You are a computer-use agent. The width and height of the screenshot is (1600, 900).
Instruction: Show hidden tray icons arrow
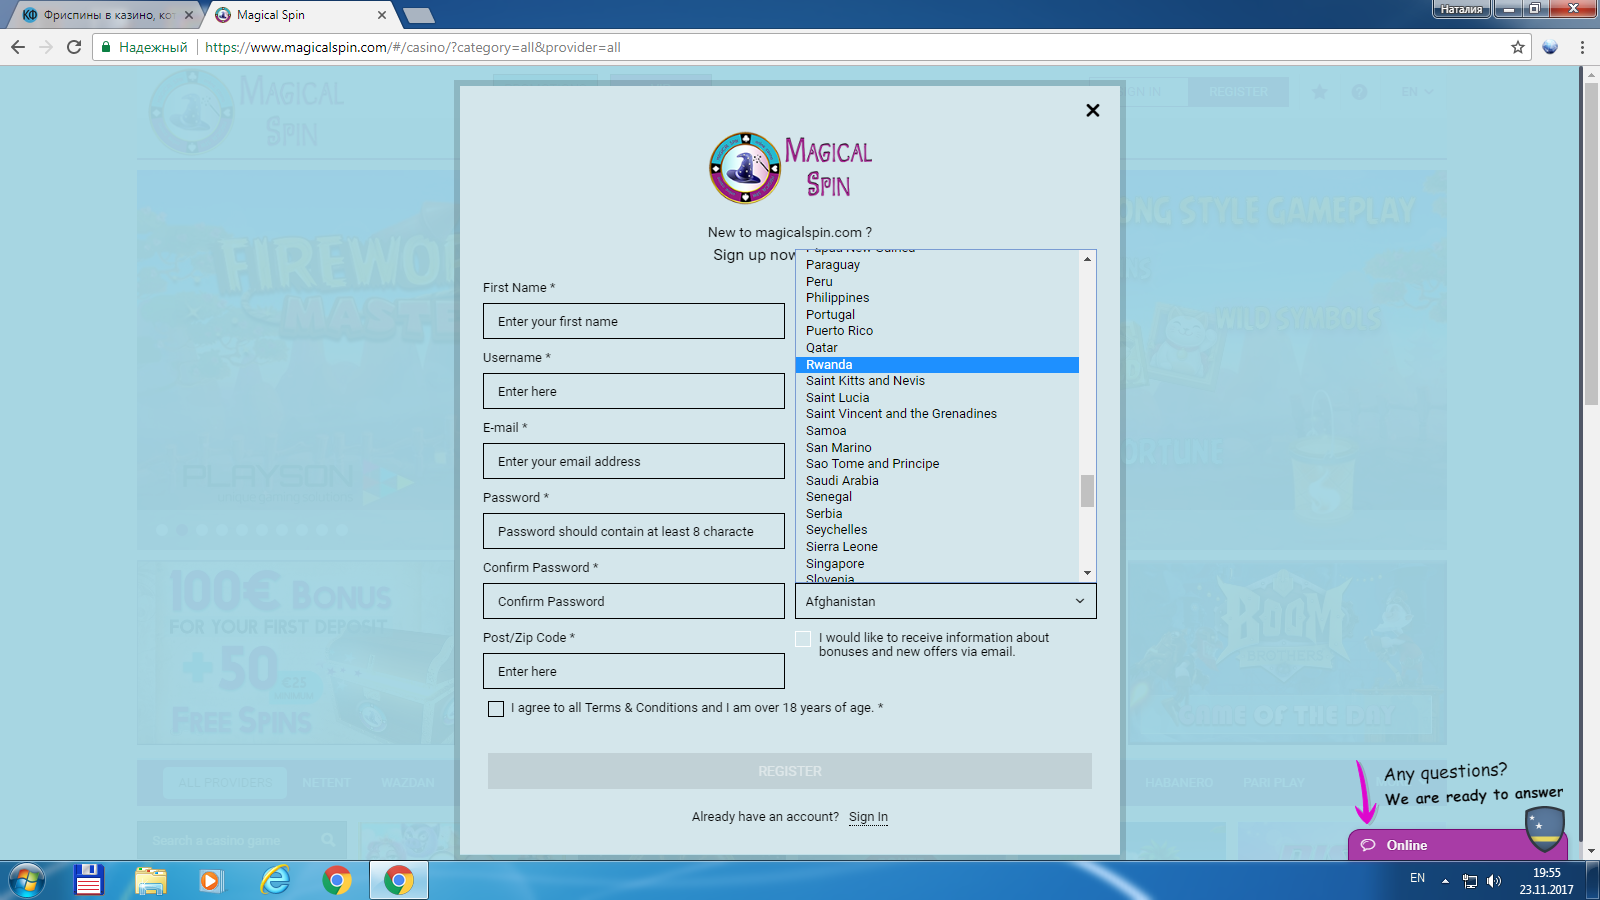tap(1445, 881)
